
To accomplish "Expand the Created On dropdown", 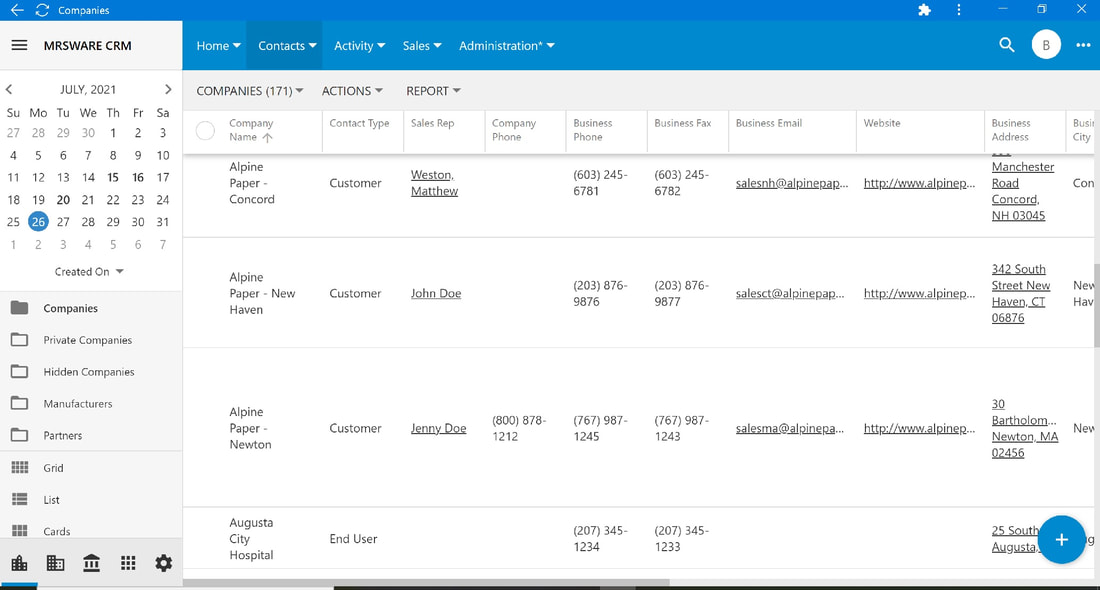I will tap(89, 271).
